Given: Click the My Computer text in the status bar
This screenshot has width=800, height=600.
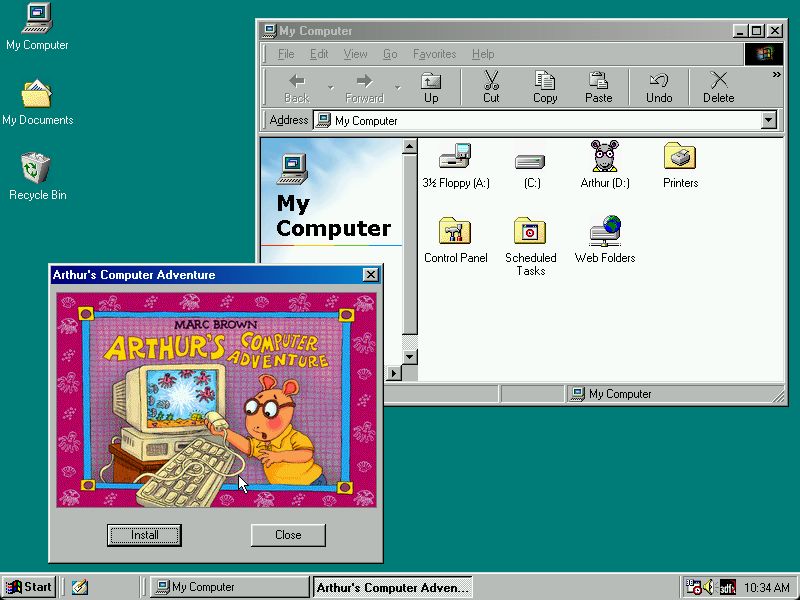Looking at the screenshot, I should click(x=620, y=394).
